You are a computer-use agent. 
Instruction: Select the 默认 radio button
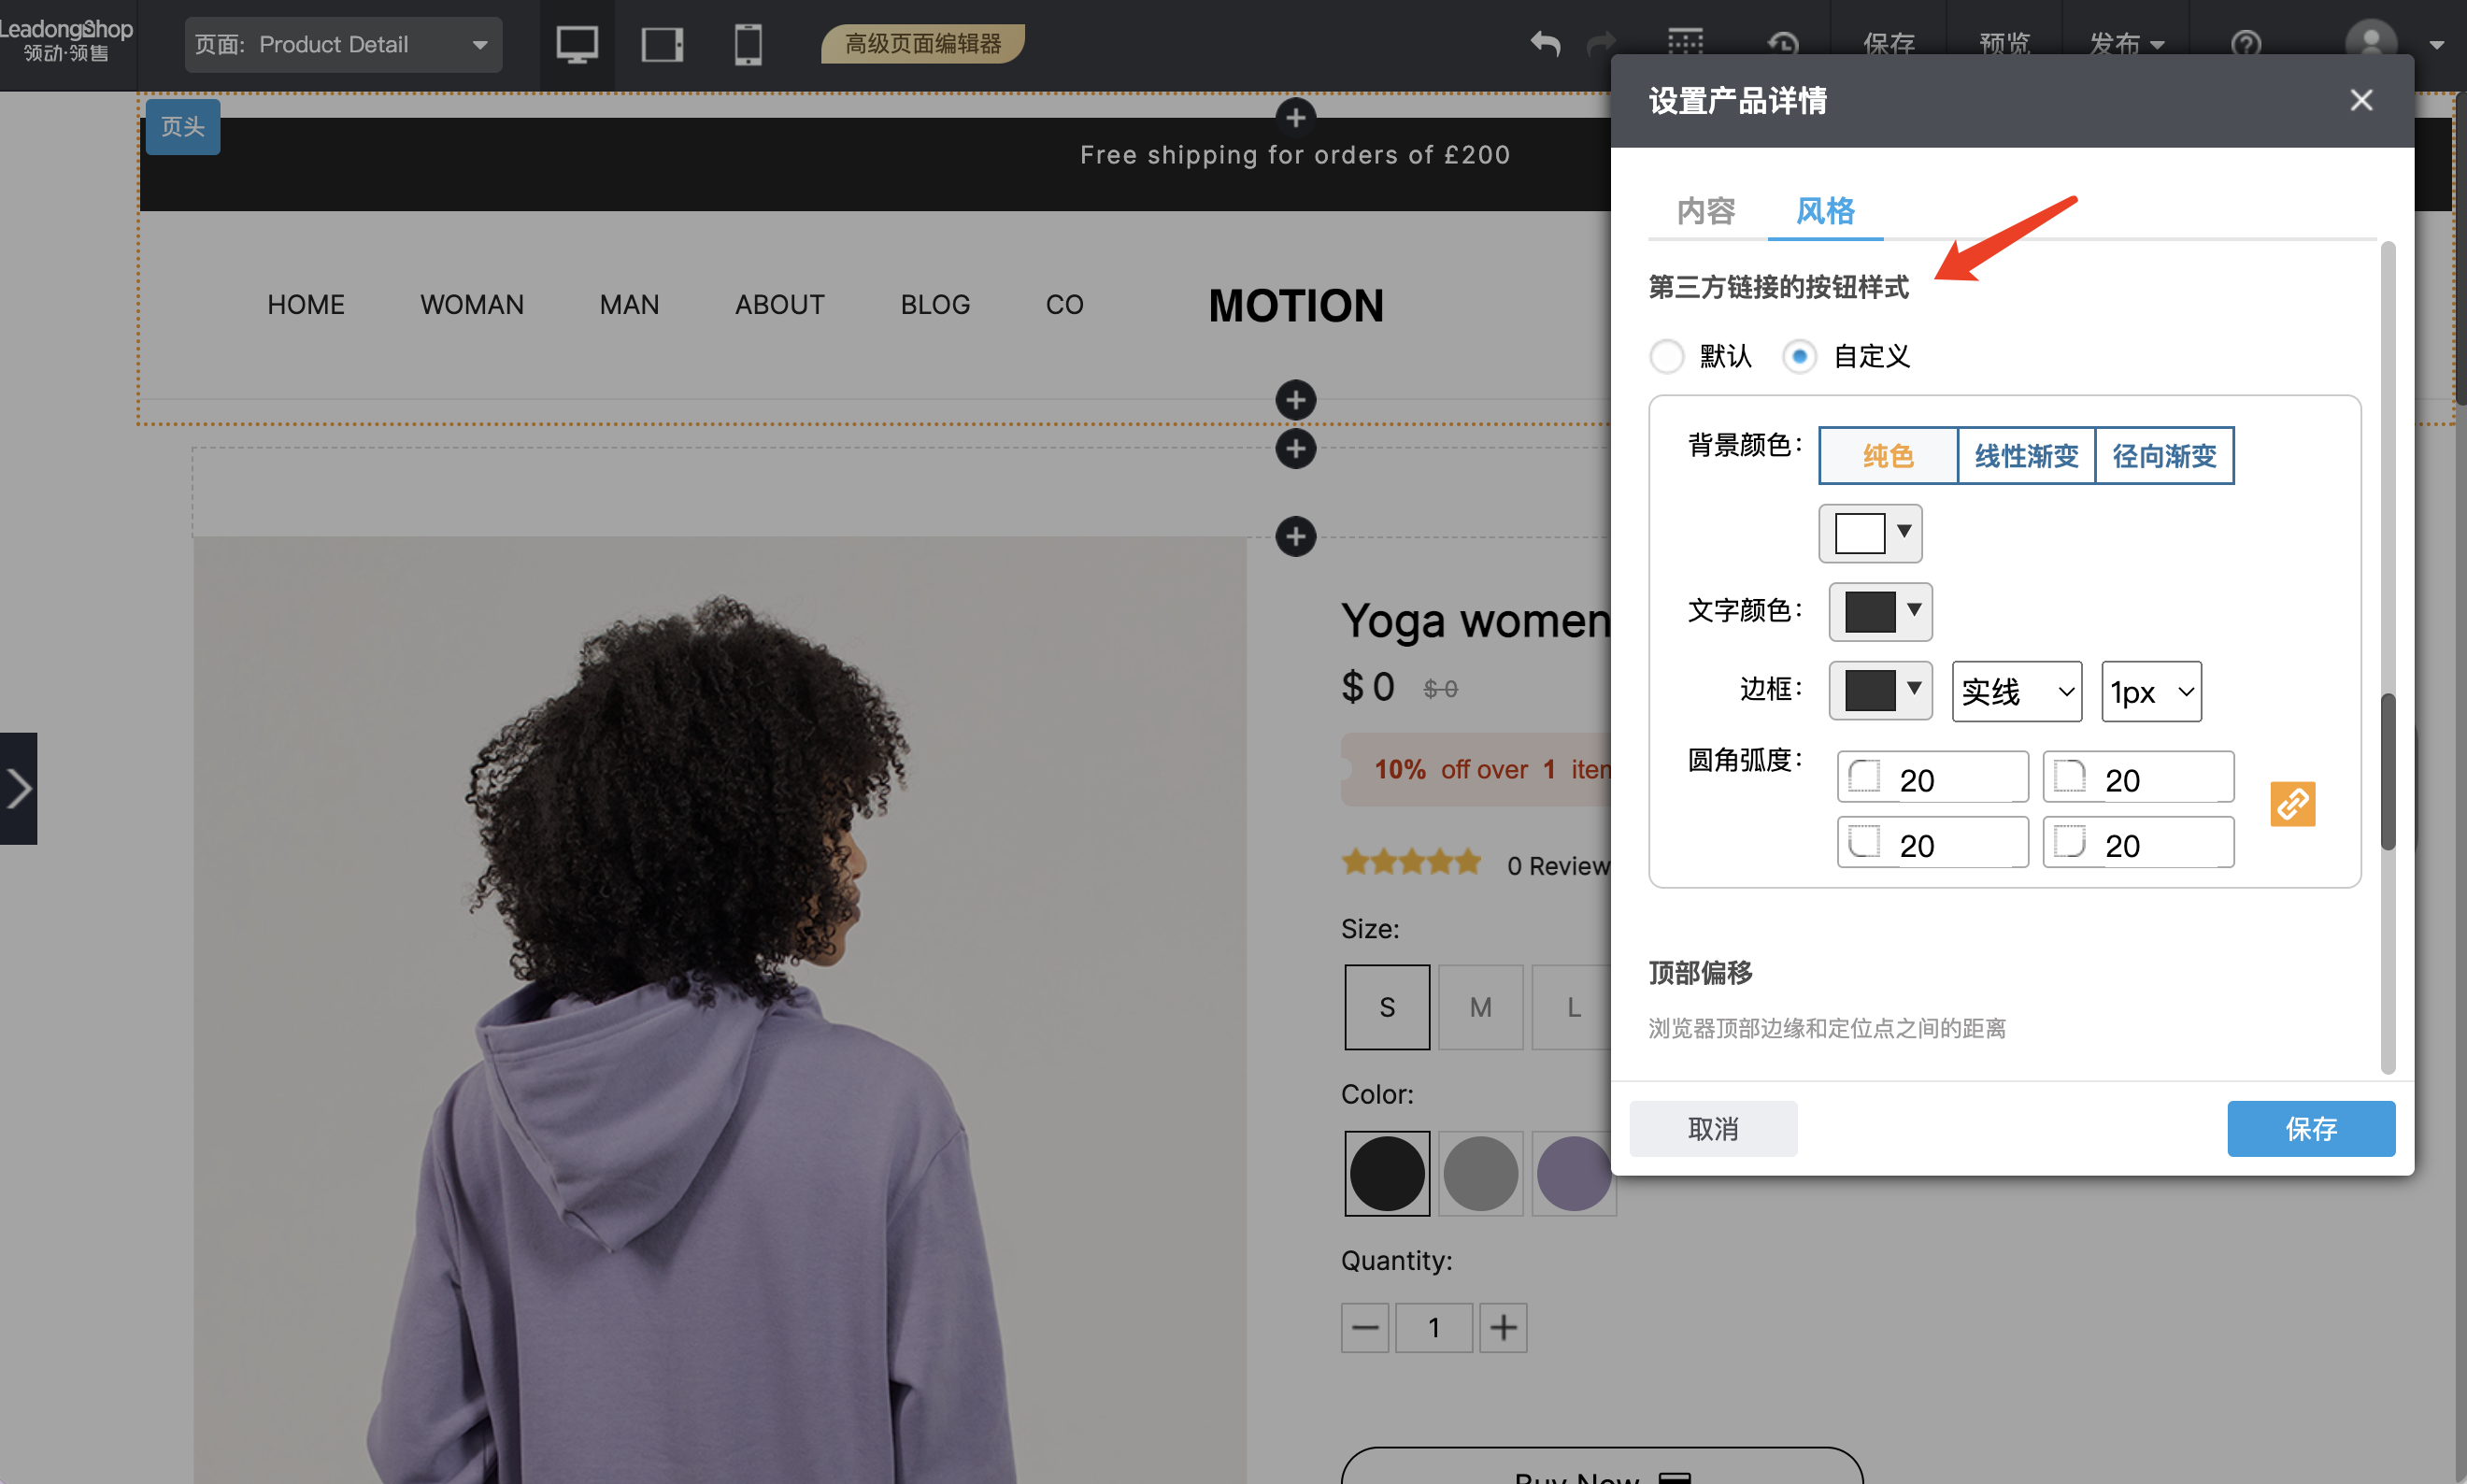[x=1667, y=356]
